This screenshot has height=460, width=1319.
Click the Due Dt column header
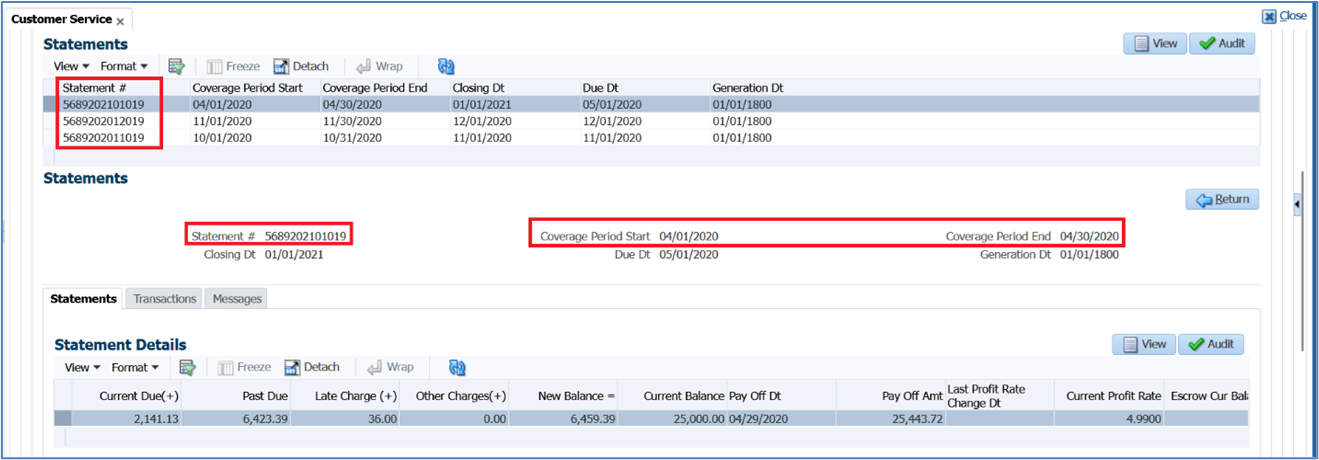601,88
